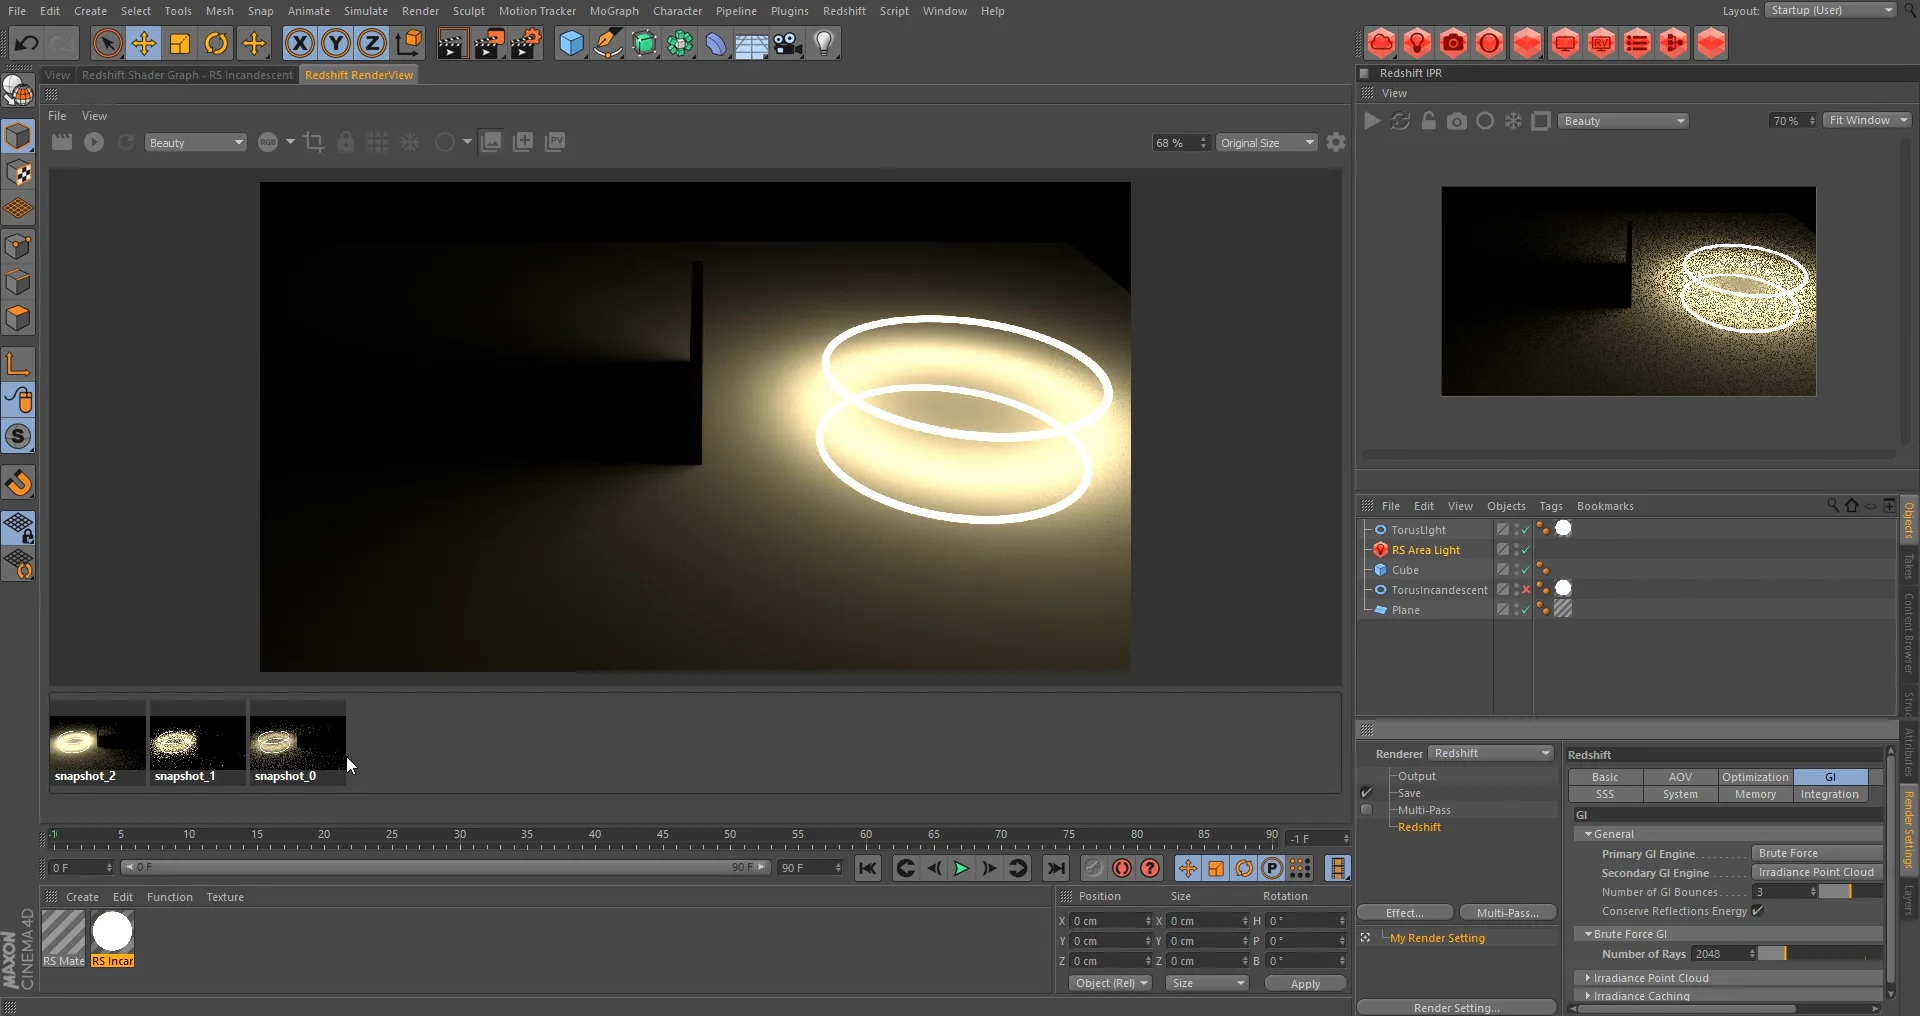This screenshot has width=1920, height=1016.
Task: Click the Apply button in coordinates panel
Action: (x=1305, y=983)
